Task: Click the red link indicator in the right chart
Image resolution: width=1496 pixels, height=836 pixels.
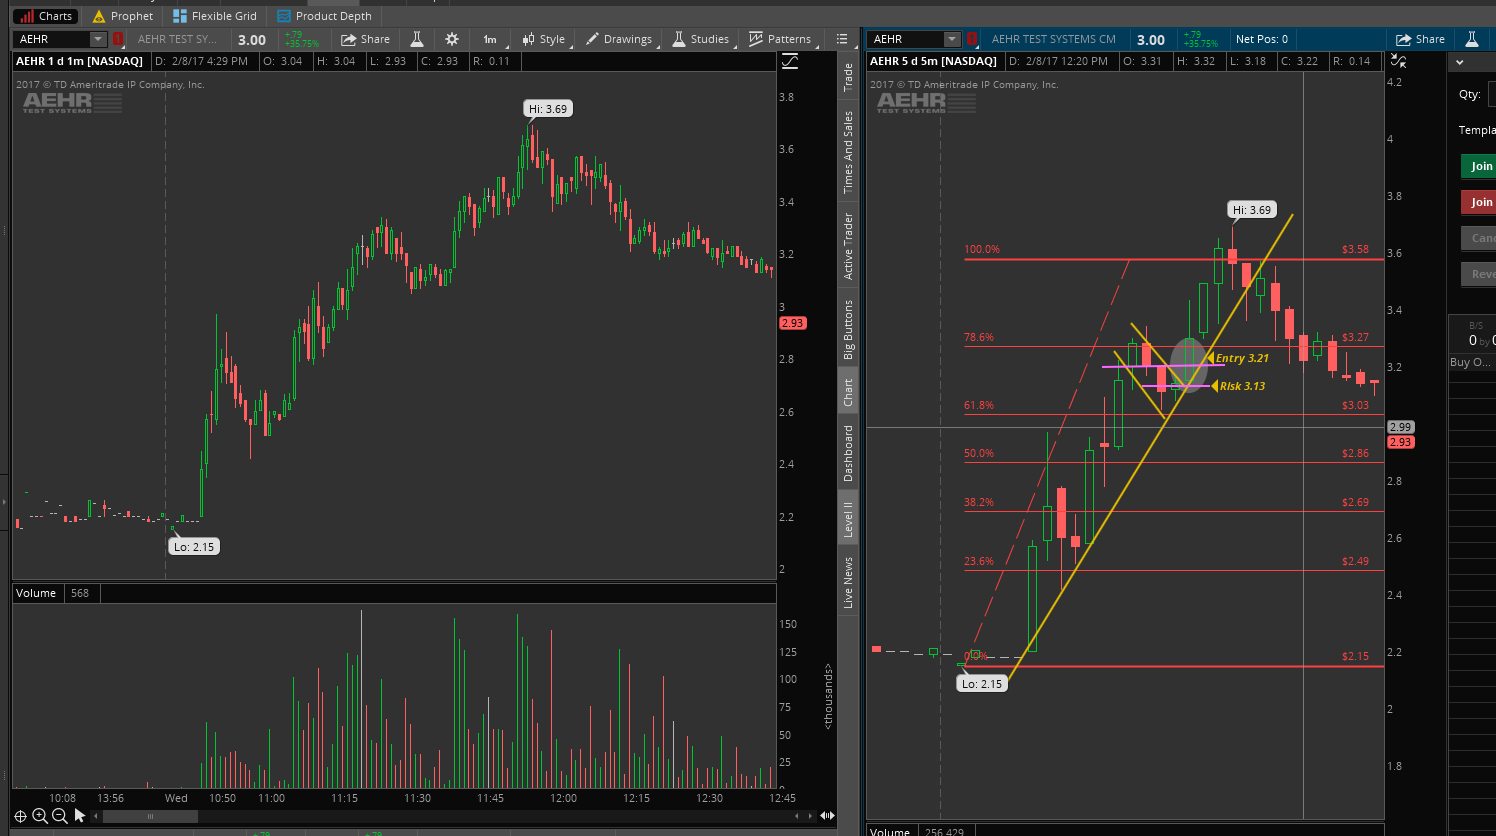Action: (x=972, y=39)
